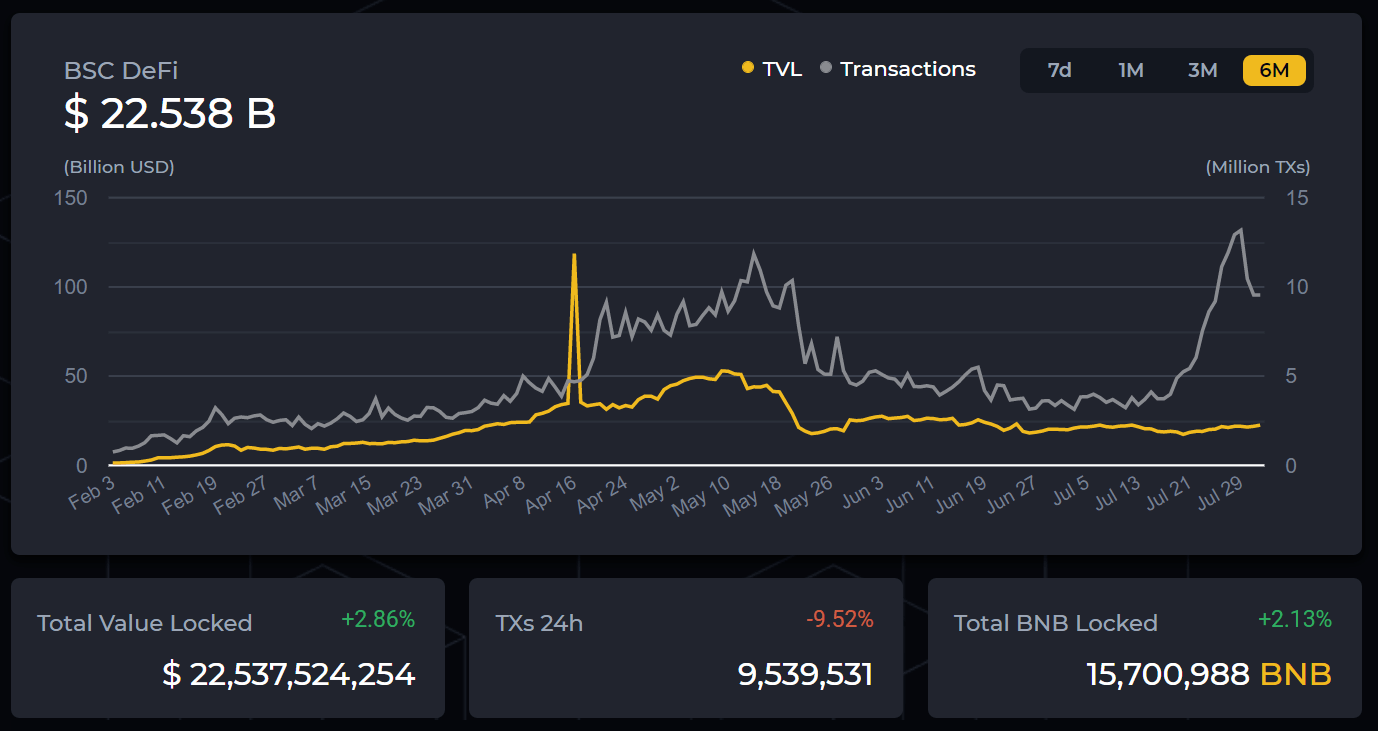This screenshot has height=731, width=1378.
Task: Click the TVL spike peak near Apr 16
Action: [x=574, y=255]
